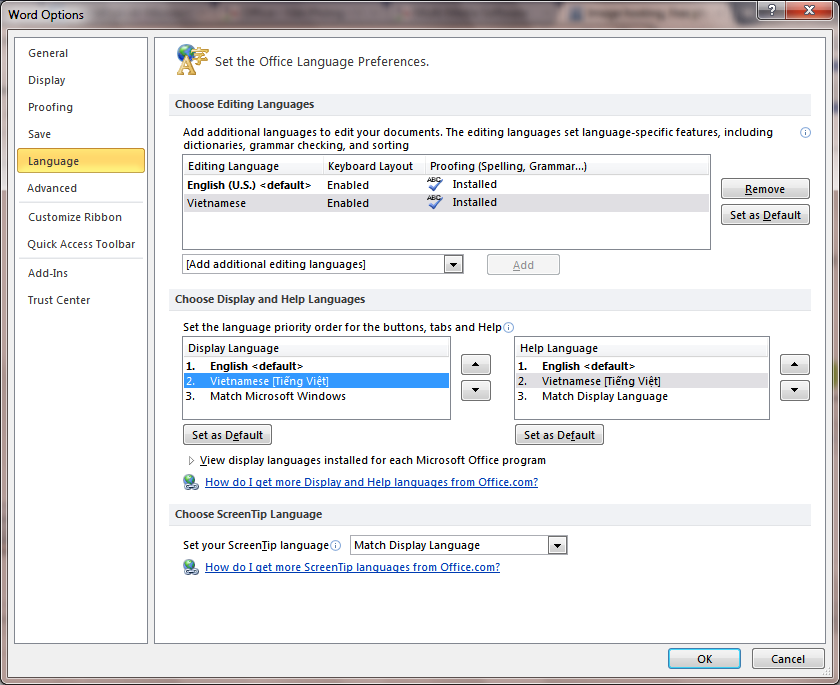Expand View display languages installed for each program

point(191,461)
